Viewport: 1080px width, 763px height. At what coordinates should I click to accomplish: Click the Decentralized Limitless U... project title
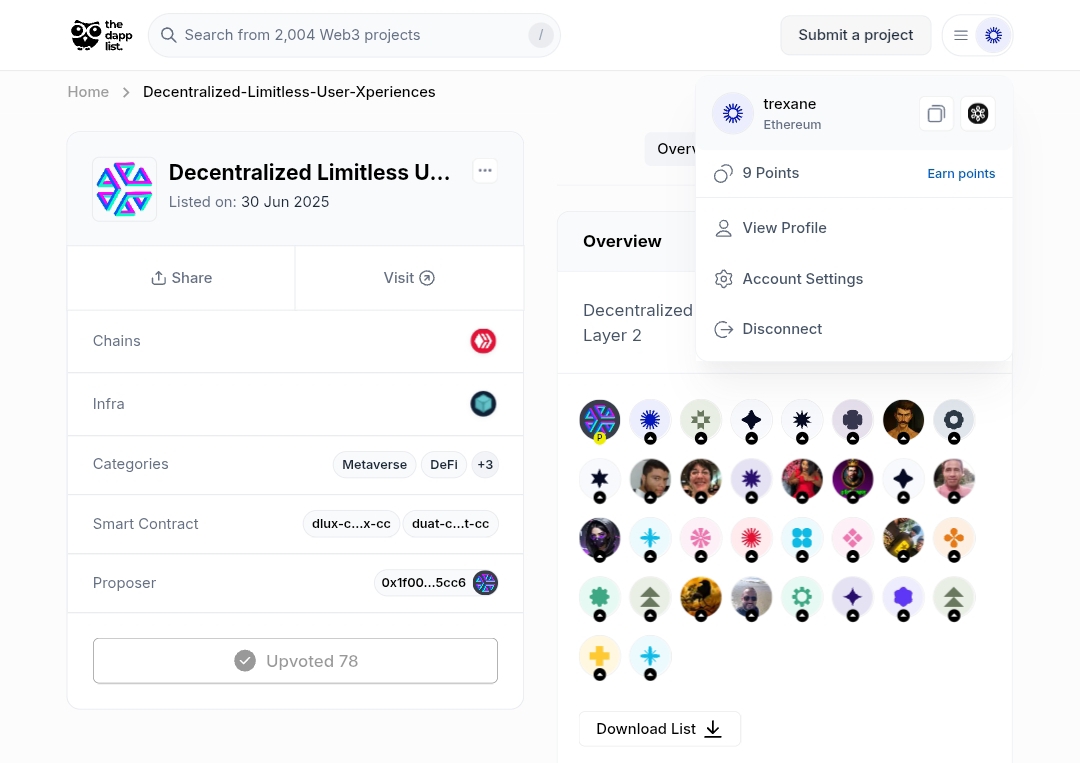click(x=309, y=172)
